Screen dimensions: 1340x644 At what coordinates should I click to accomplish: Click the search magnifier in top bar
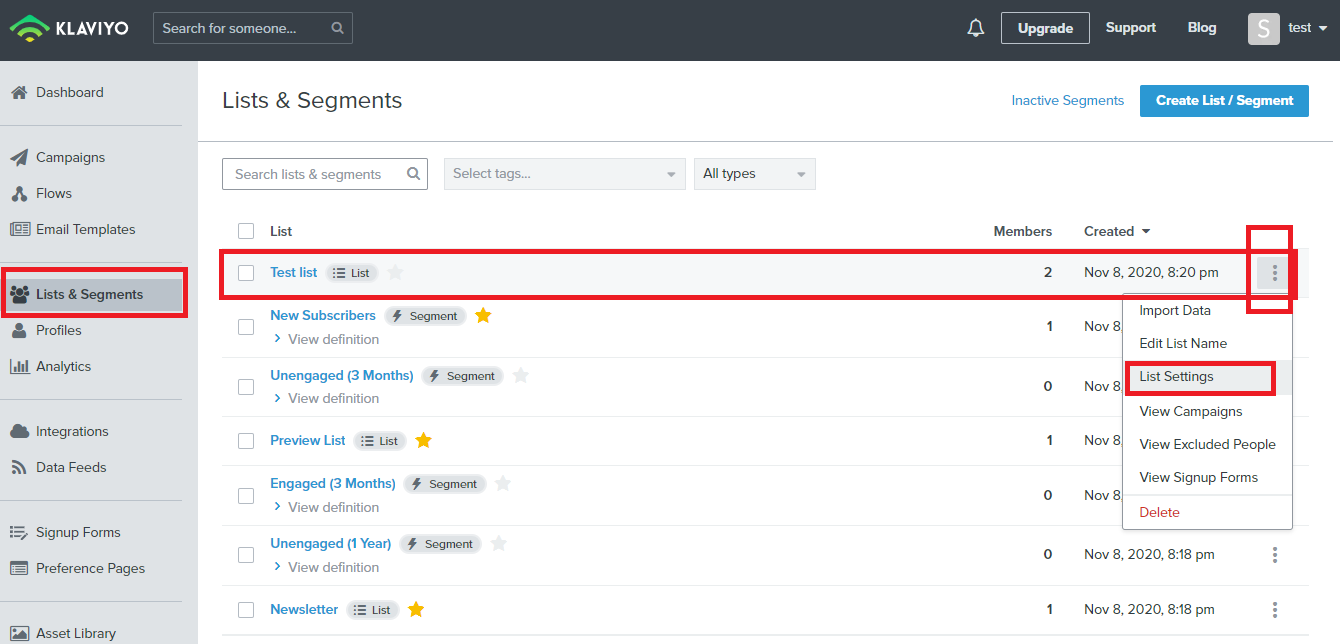tap(338, 28)
